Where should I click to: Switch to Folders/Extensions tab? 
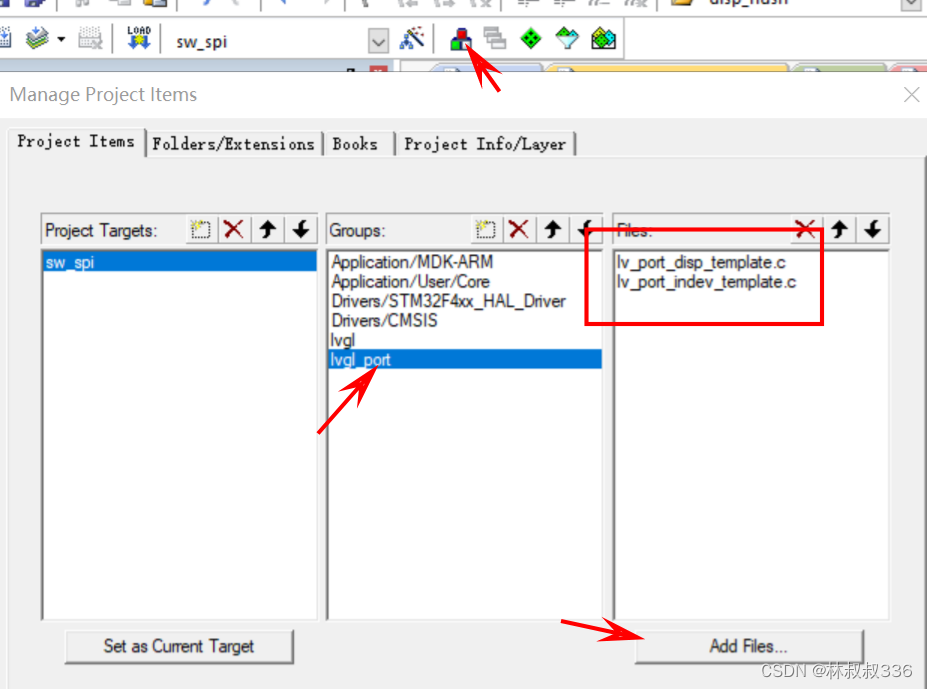pos(234,144)
